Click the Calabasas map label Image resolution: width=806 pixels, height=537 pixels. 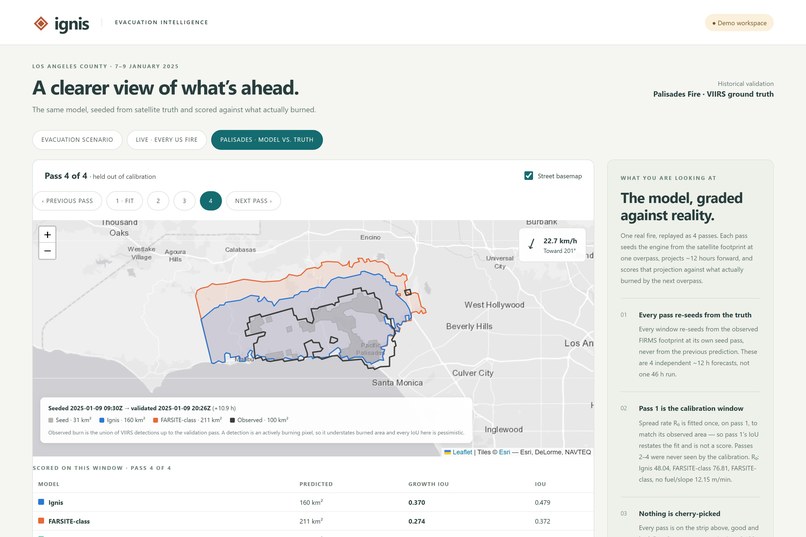240,250
